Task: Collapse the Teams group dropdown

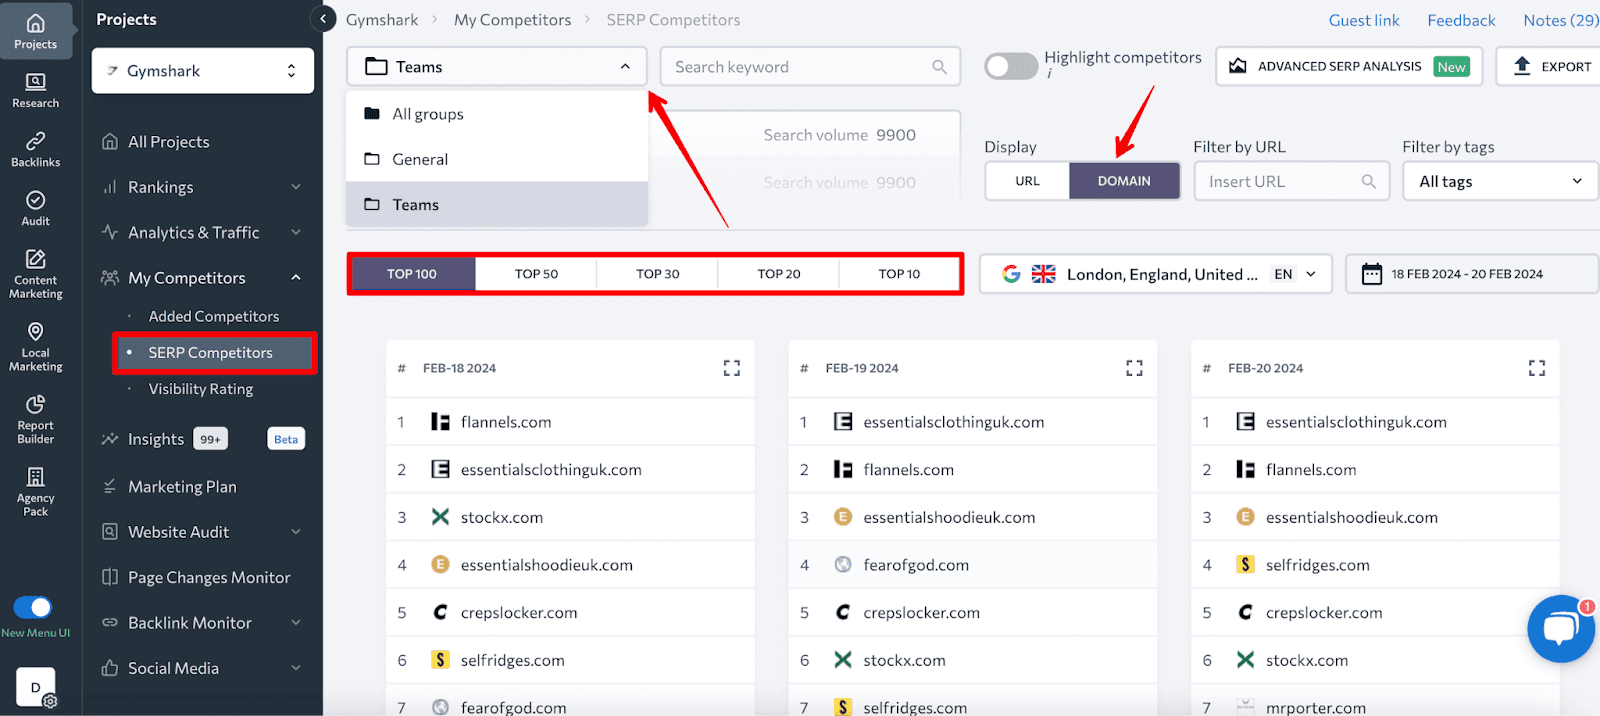Action: 497,67
